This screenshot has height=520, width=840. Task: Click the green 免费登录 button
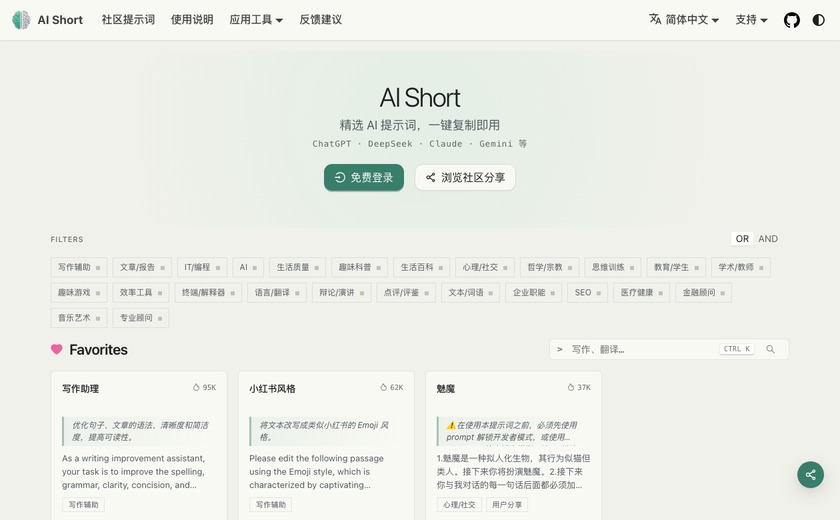[x=364, y=177]
